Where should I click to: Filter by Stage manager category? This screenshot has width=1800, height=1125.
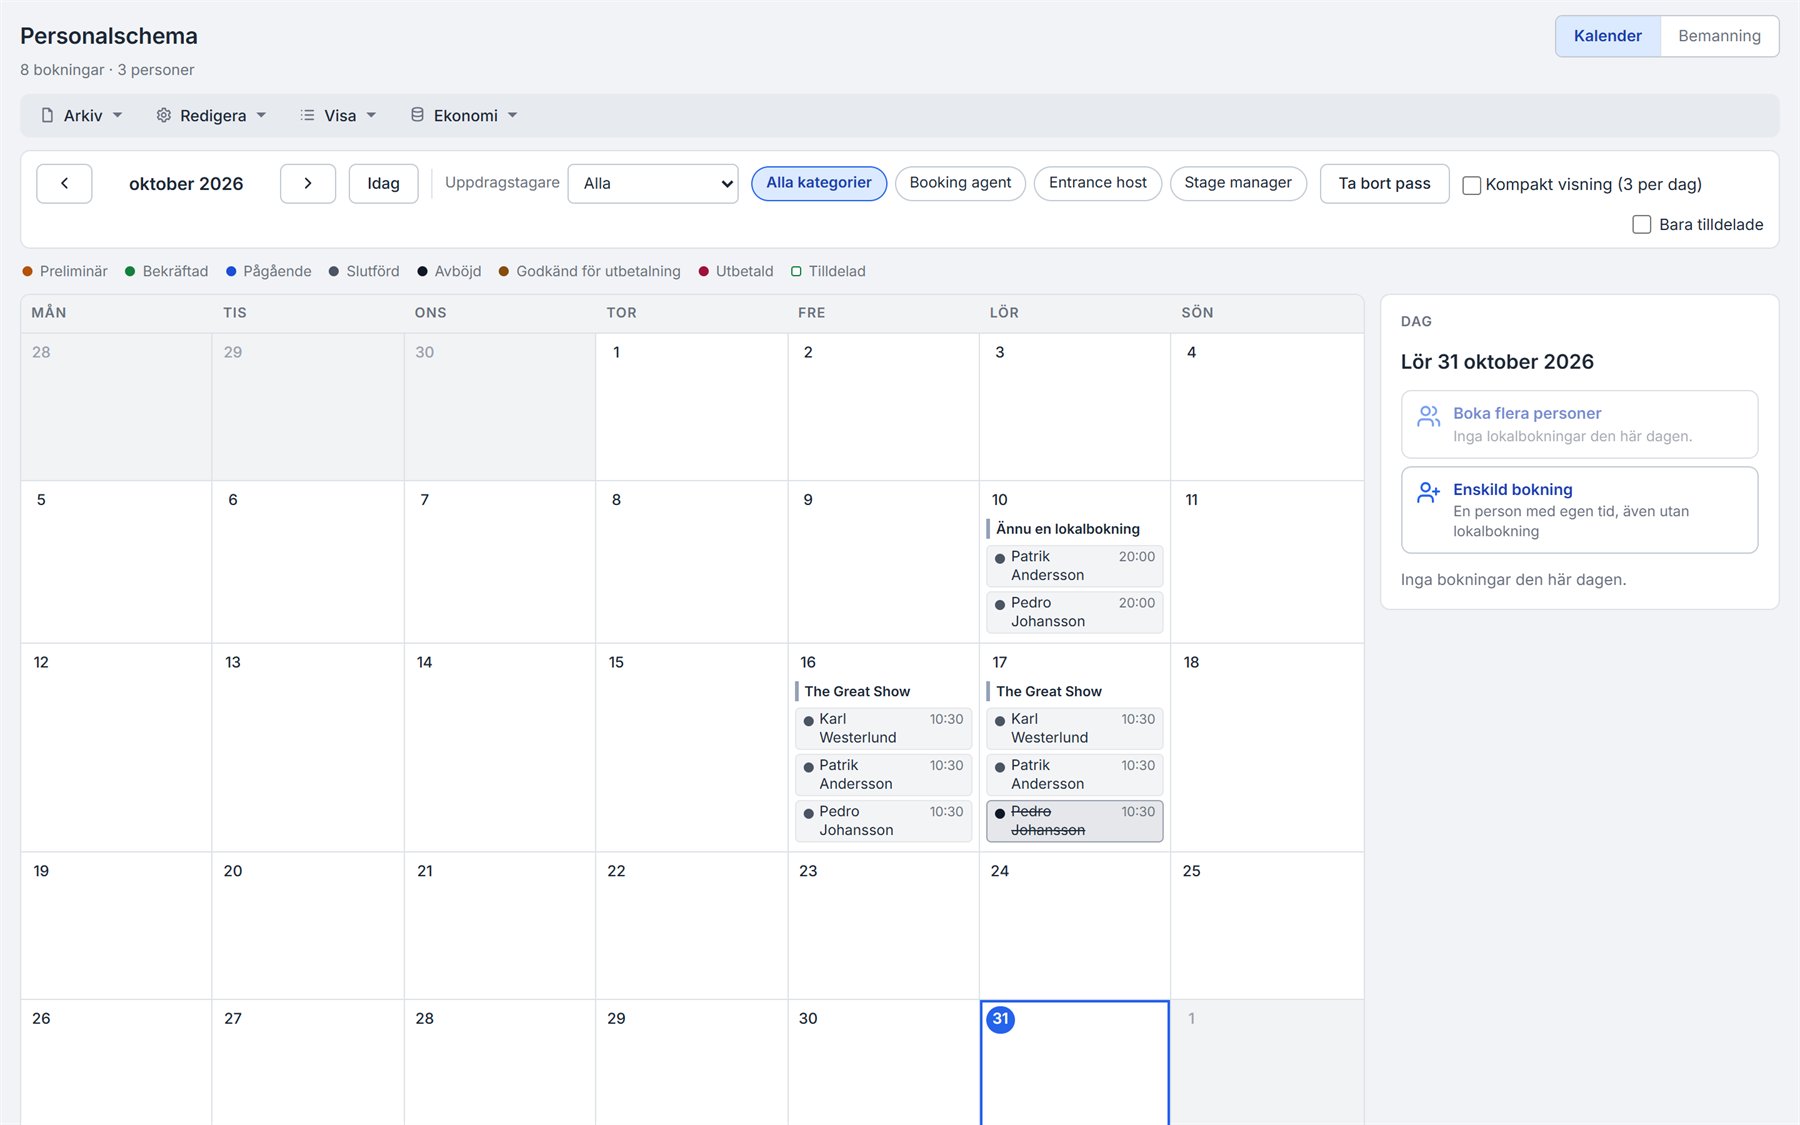[x=1238, y=183]
